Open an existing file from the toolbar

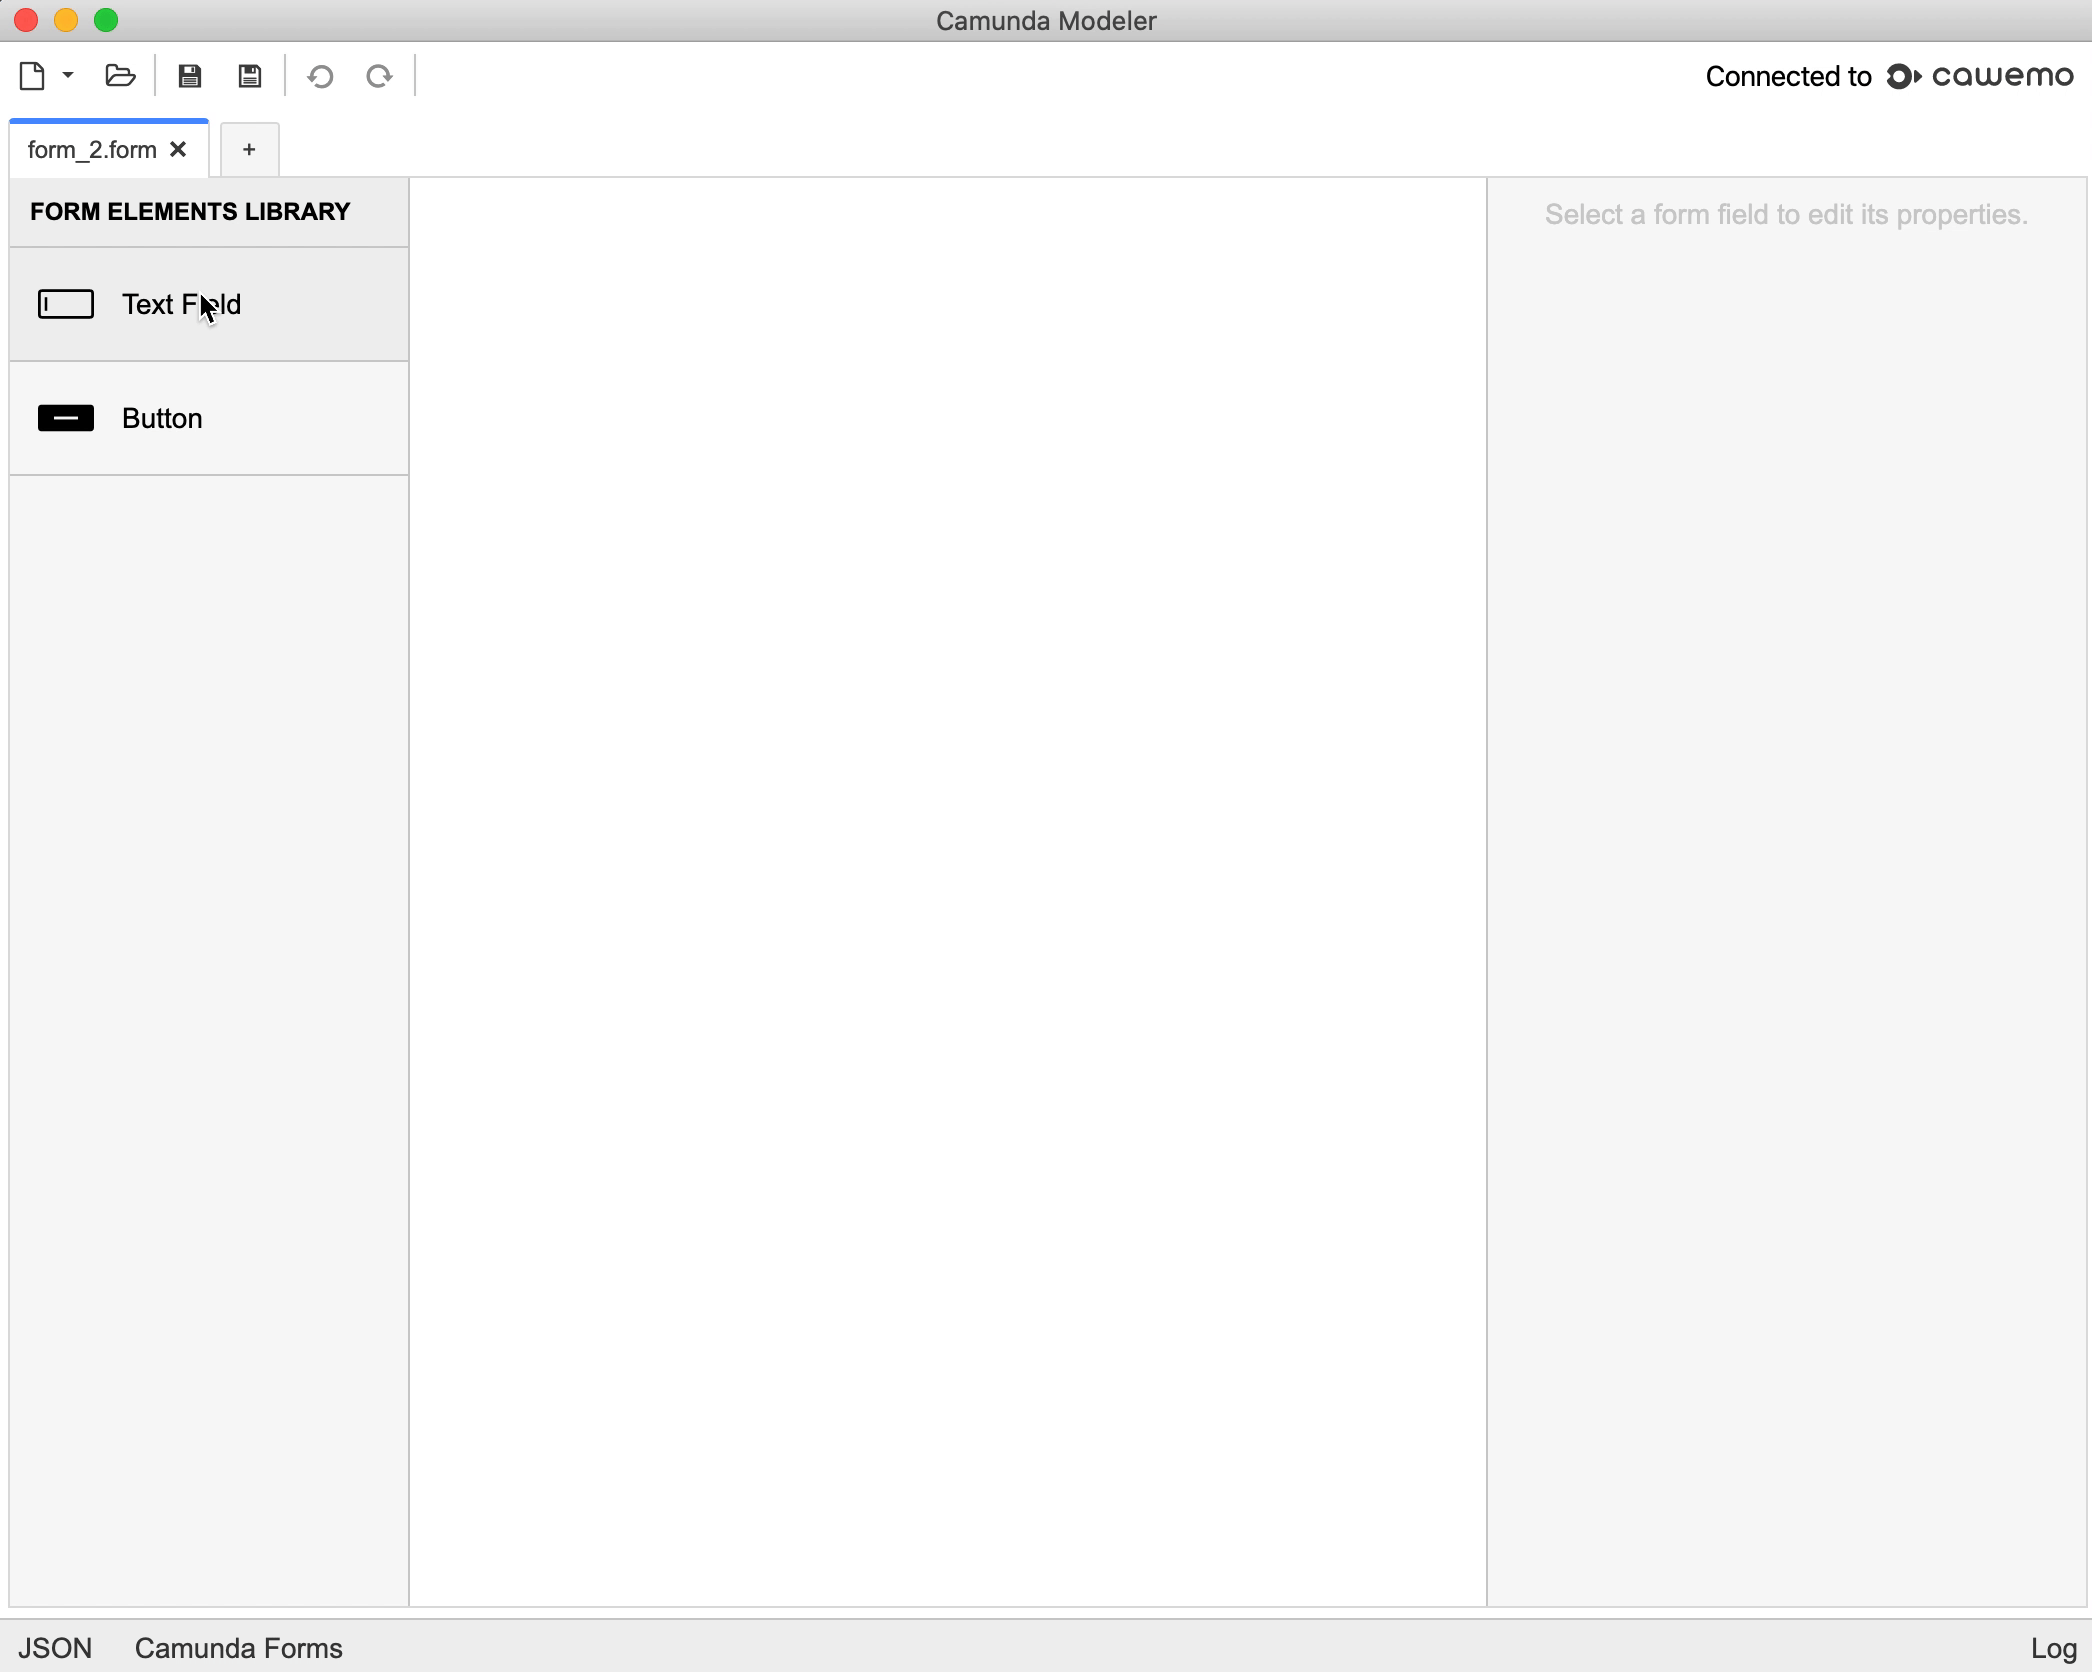point(119,75)
